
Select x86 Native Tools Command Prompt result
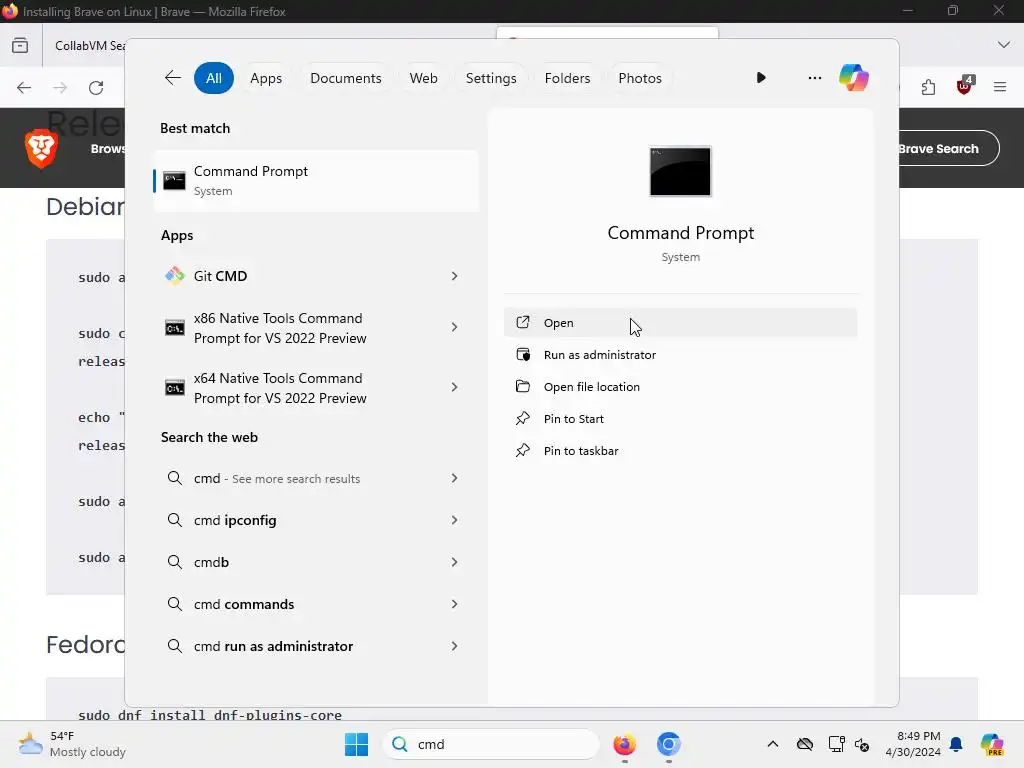(x=300, y=328)
